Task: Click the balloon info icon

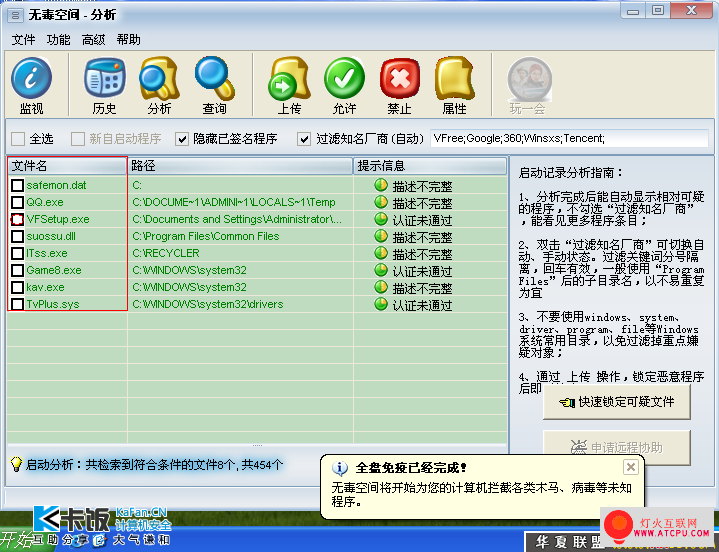Action: 340,468
